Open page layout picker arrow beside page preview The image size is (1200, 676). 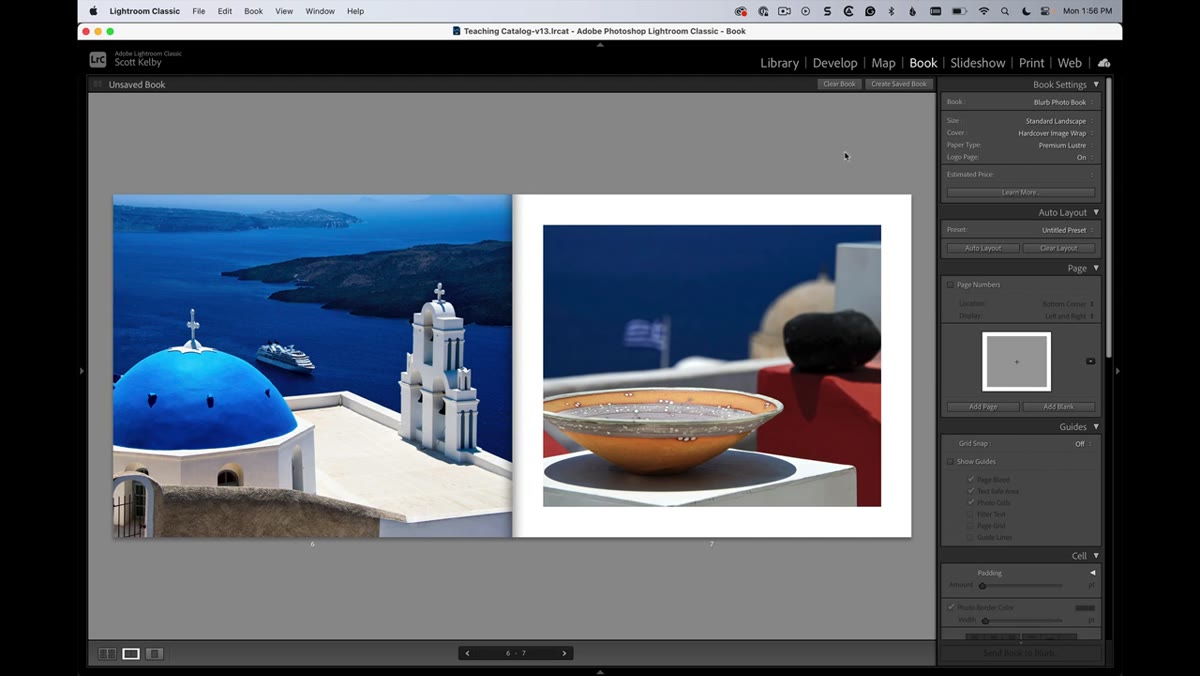[x=1090, y=361]
